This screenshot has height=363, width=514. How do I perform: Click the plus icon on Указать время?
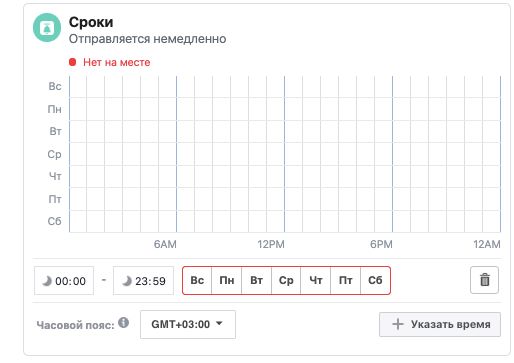pyautogui.click(x=398, y=324)
